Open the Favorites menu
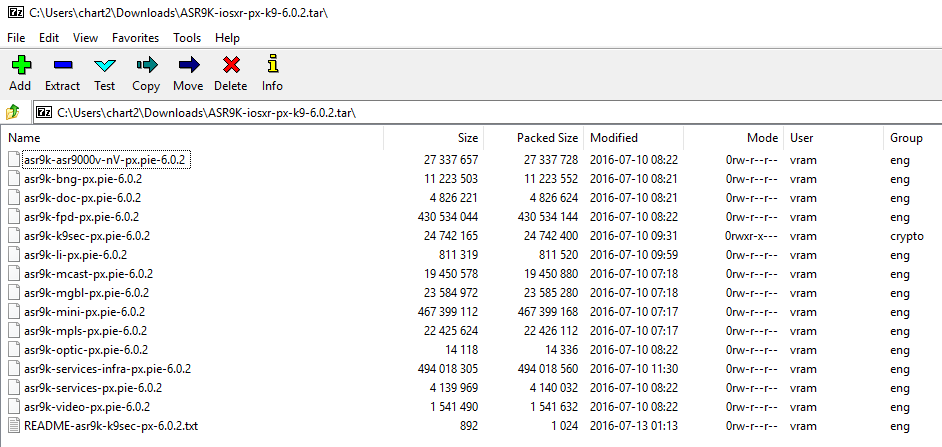This screenshot has height=447, width=942. [x=135, y=38]
